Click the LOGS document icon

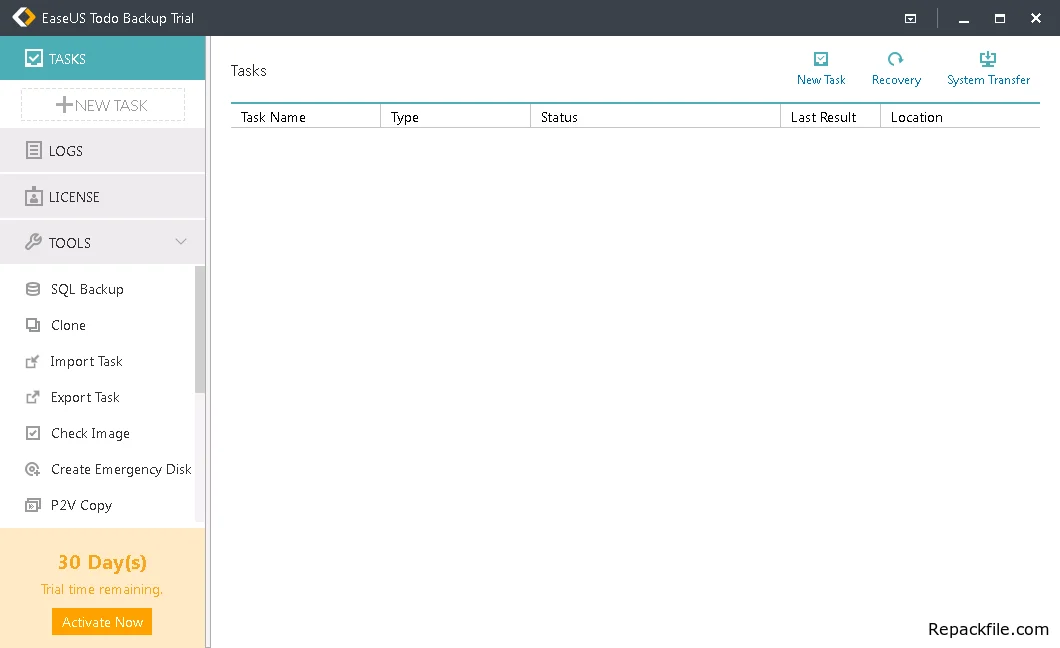point(34,150)
